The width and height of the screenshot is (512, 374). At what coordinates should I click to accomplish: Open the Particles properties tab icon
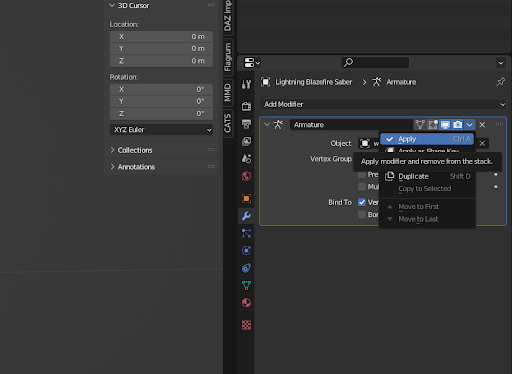[x=246, y=233]
